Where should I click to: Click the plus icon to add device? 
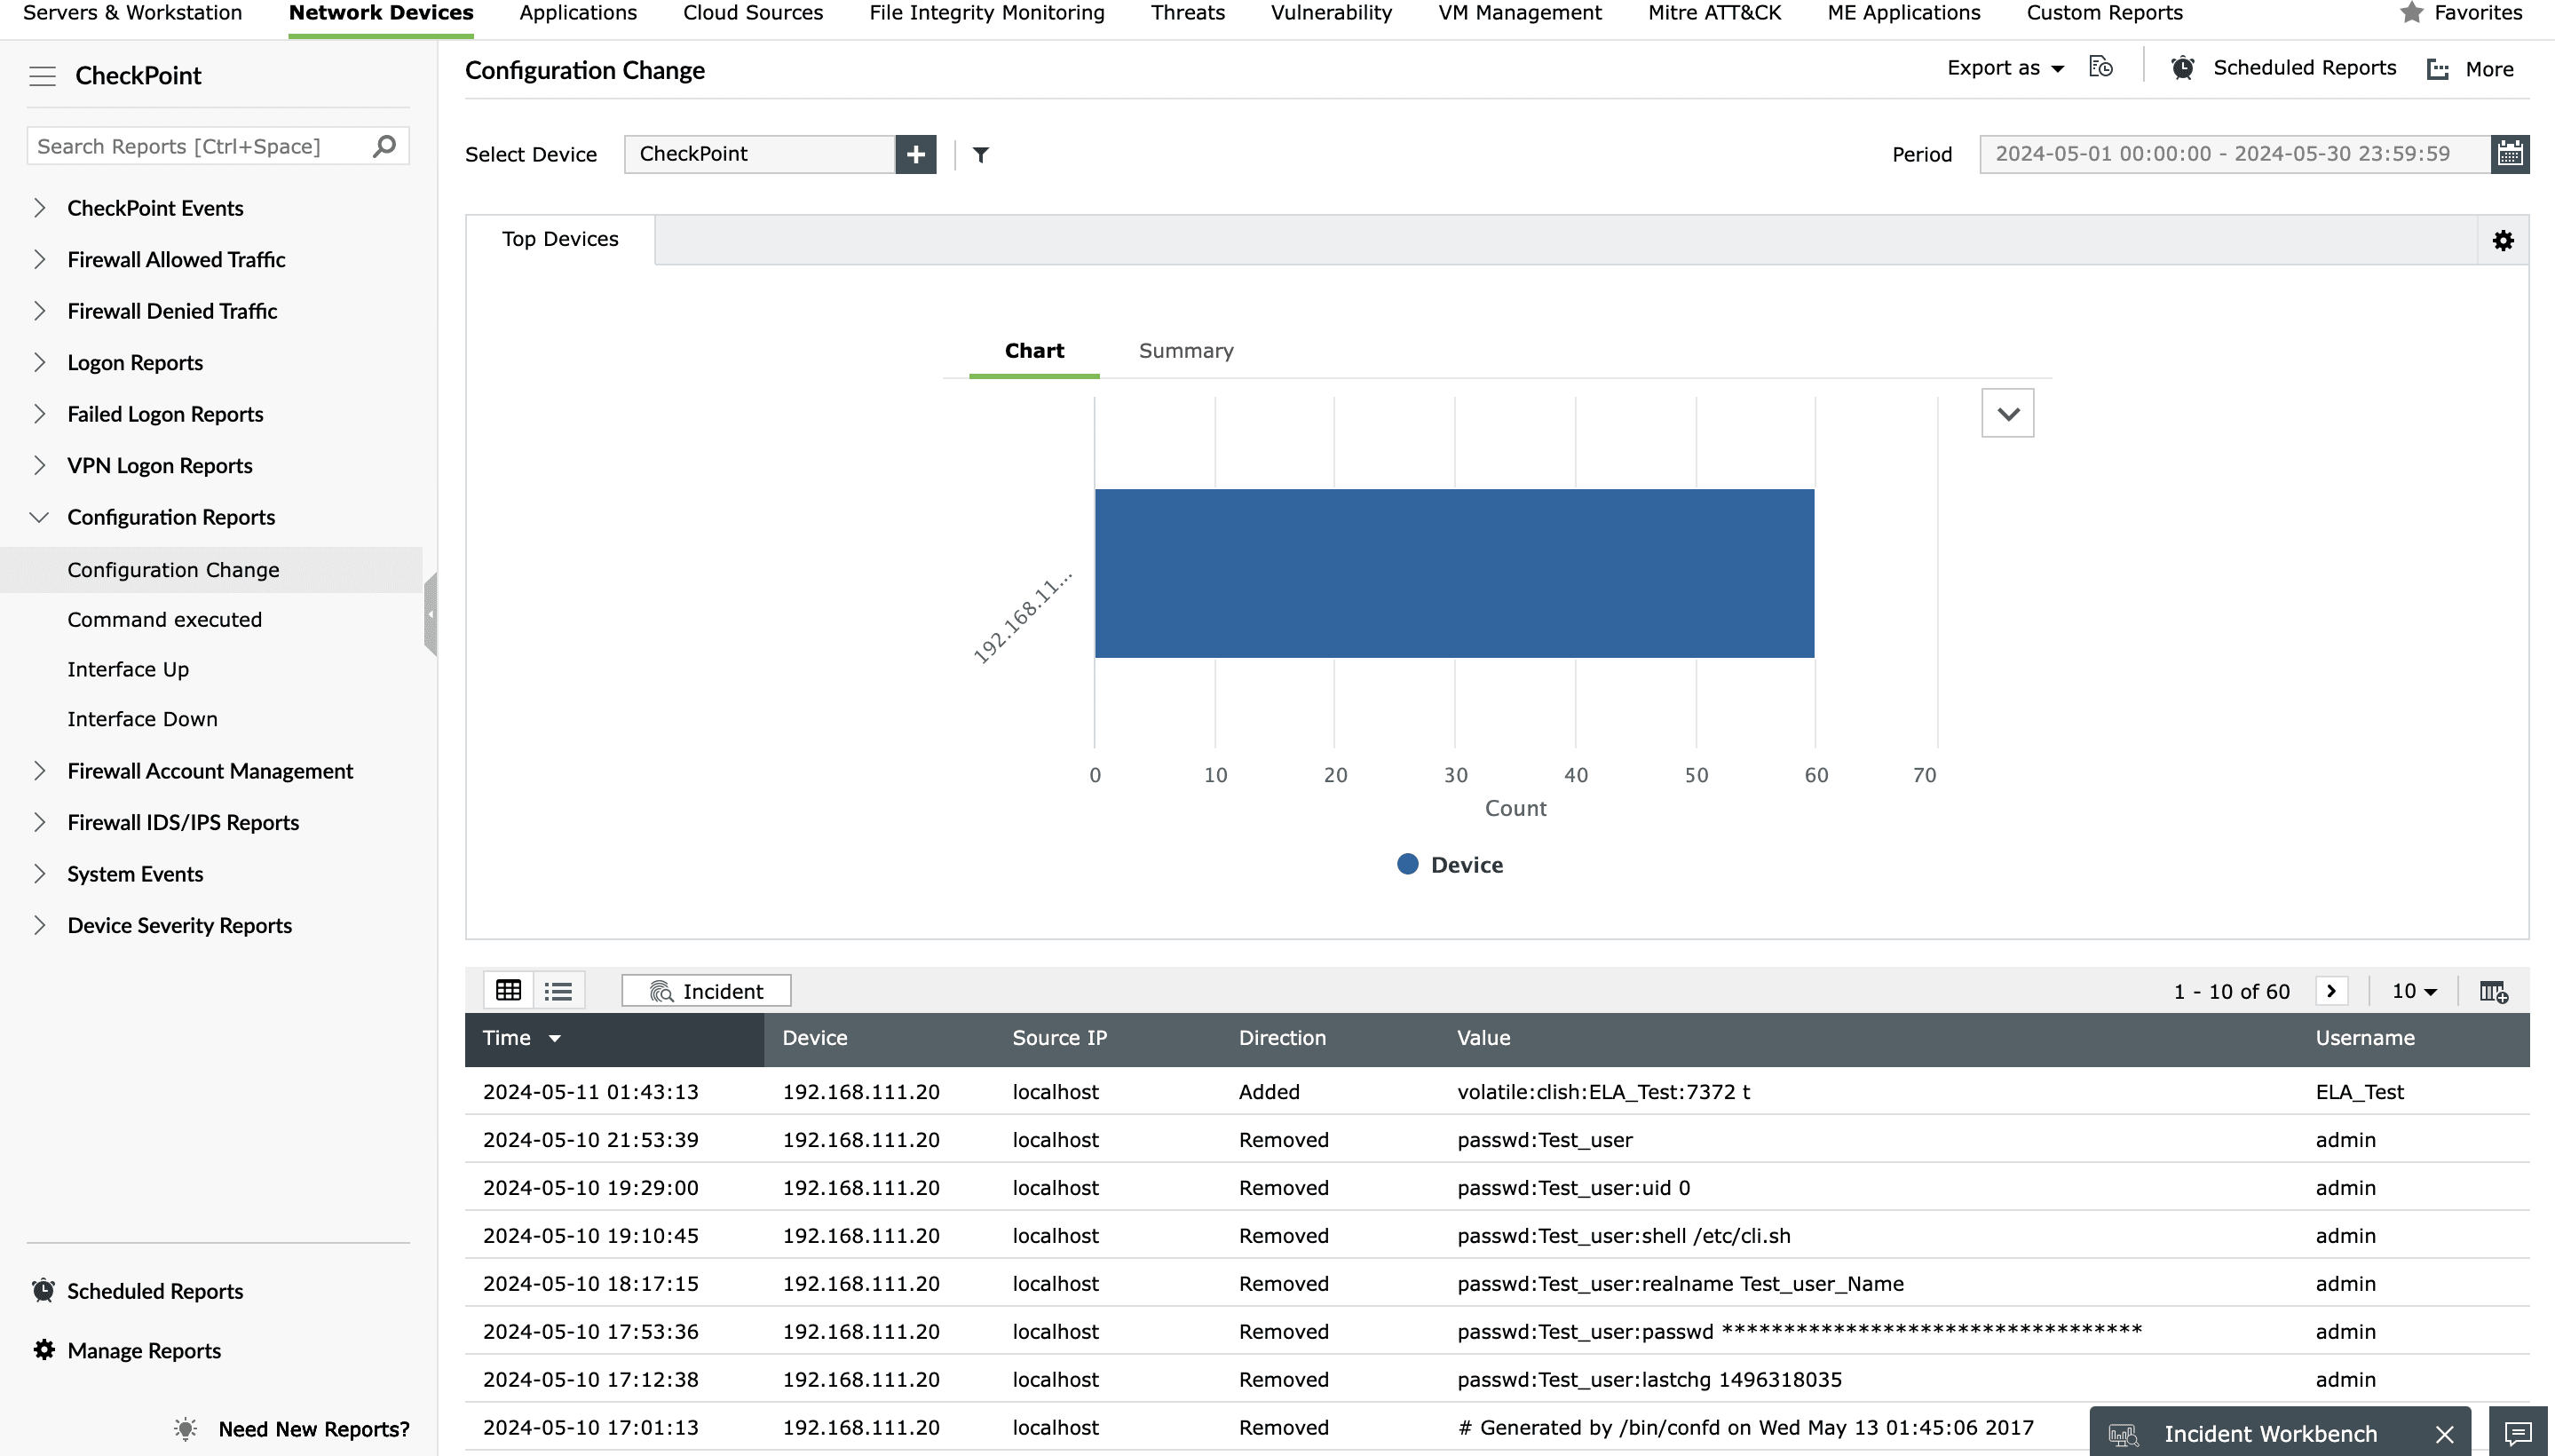(x=915, y=154)
